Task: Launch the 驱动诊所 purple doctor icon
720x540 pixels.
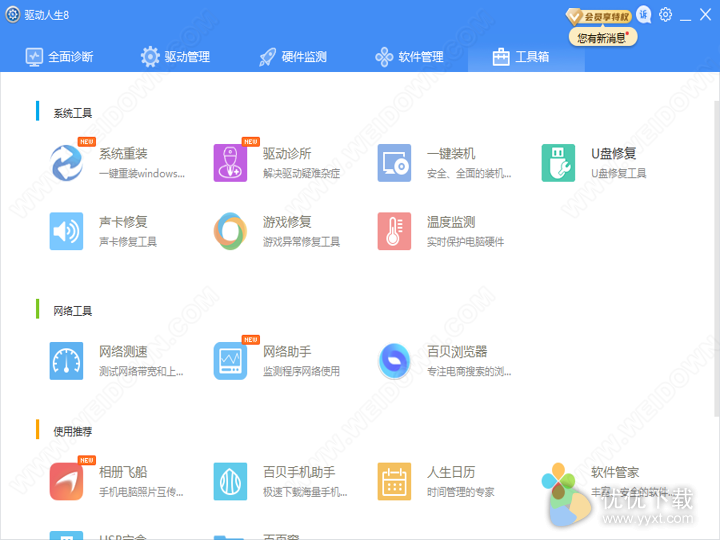Action: (x=231, y=163)
